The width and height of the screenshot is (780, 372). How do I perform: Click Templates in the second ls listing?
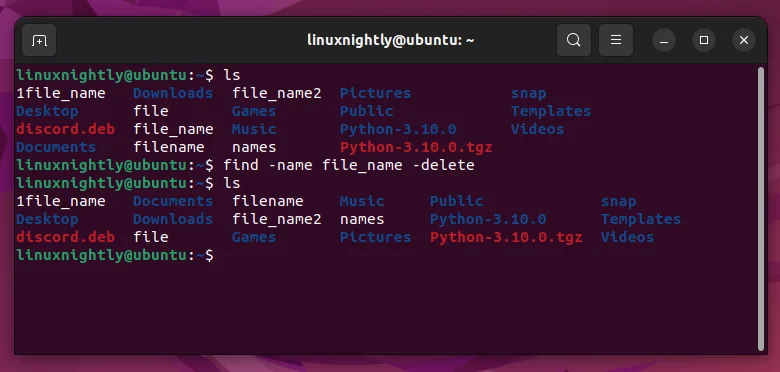pyautogui.click(x=641, y=219)
